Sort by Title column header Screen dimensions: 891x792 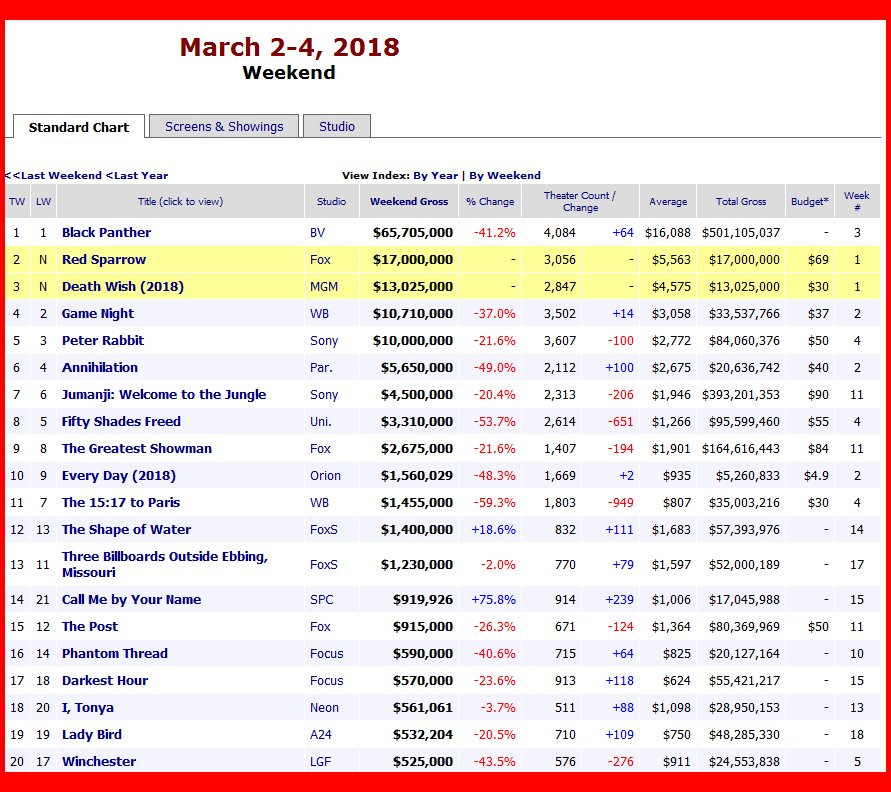pos(181,201)
